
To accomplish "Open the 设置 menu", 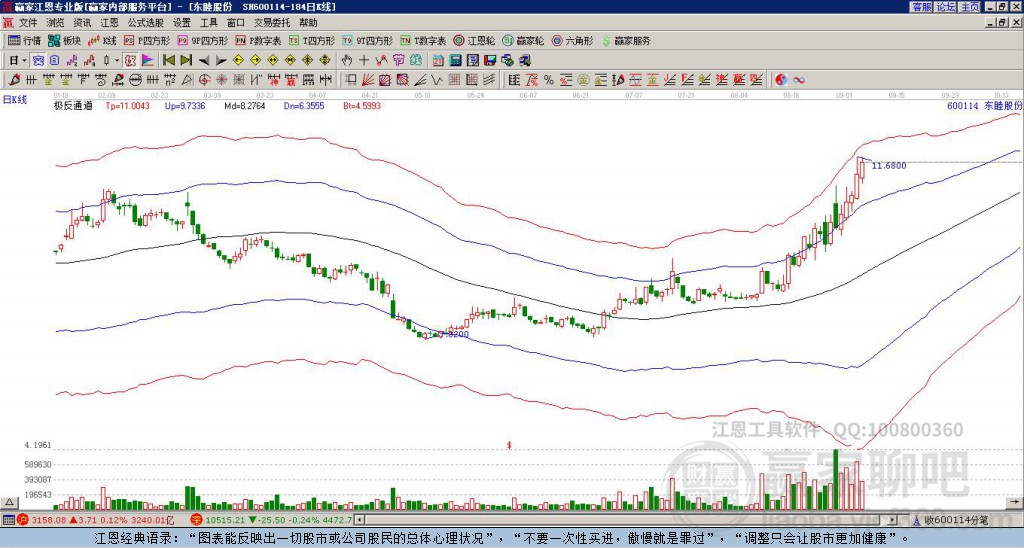I will pyautogui.click(x=182, y=23).
